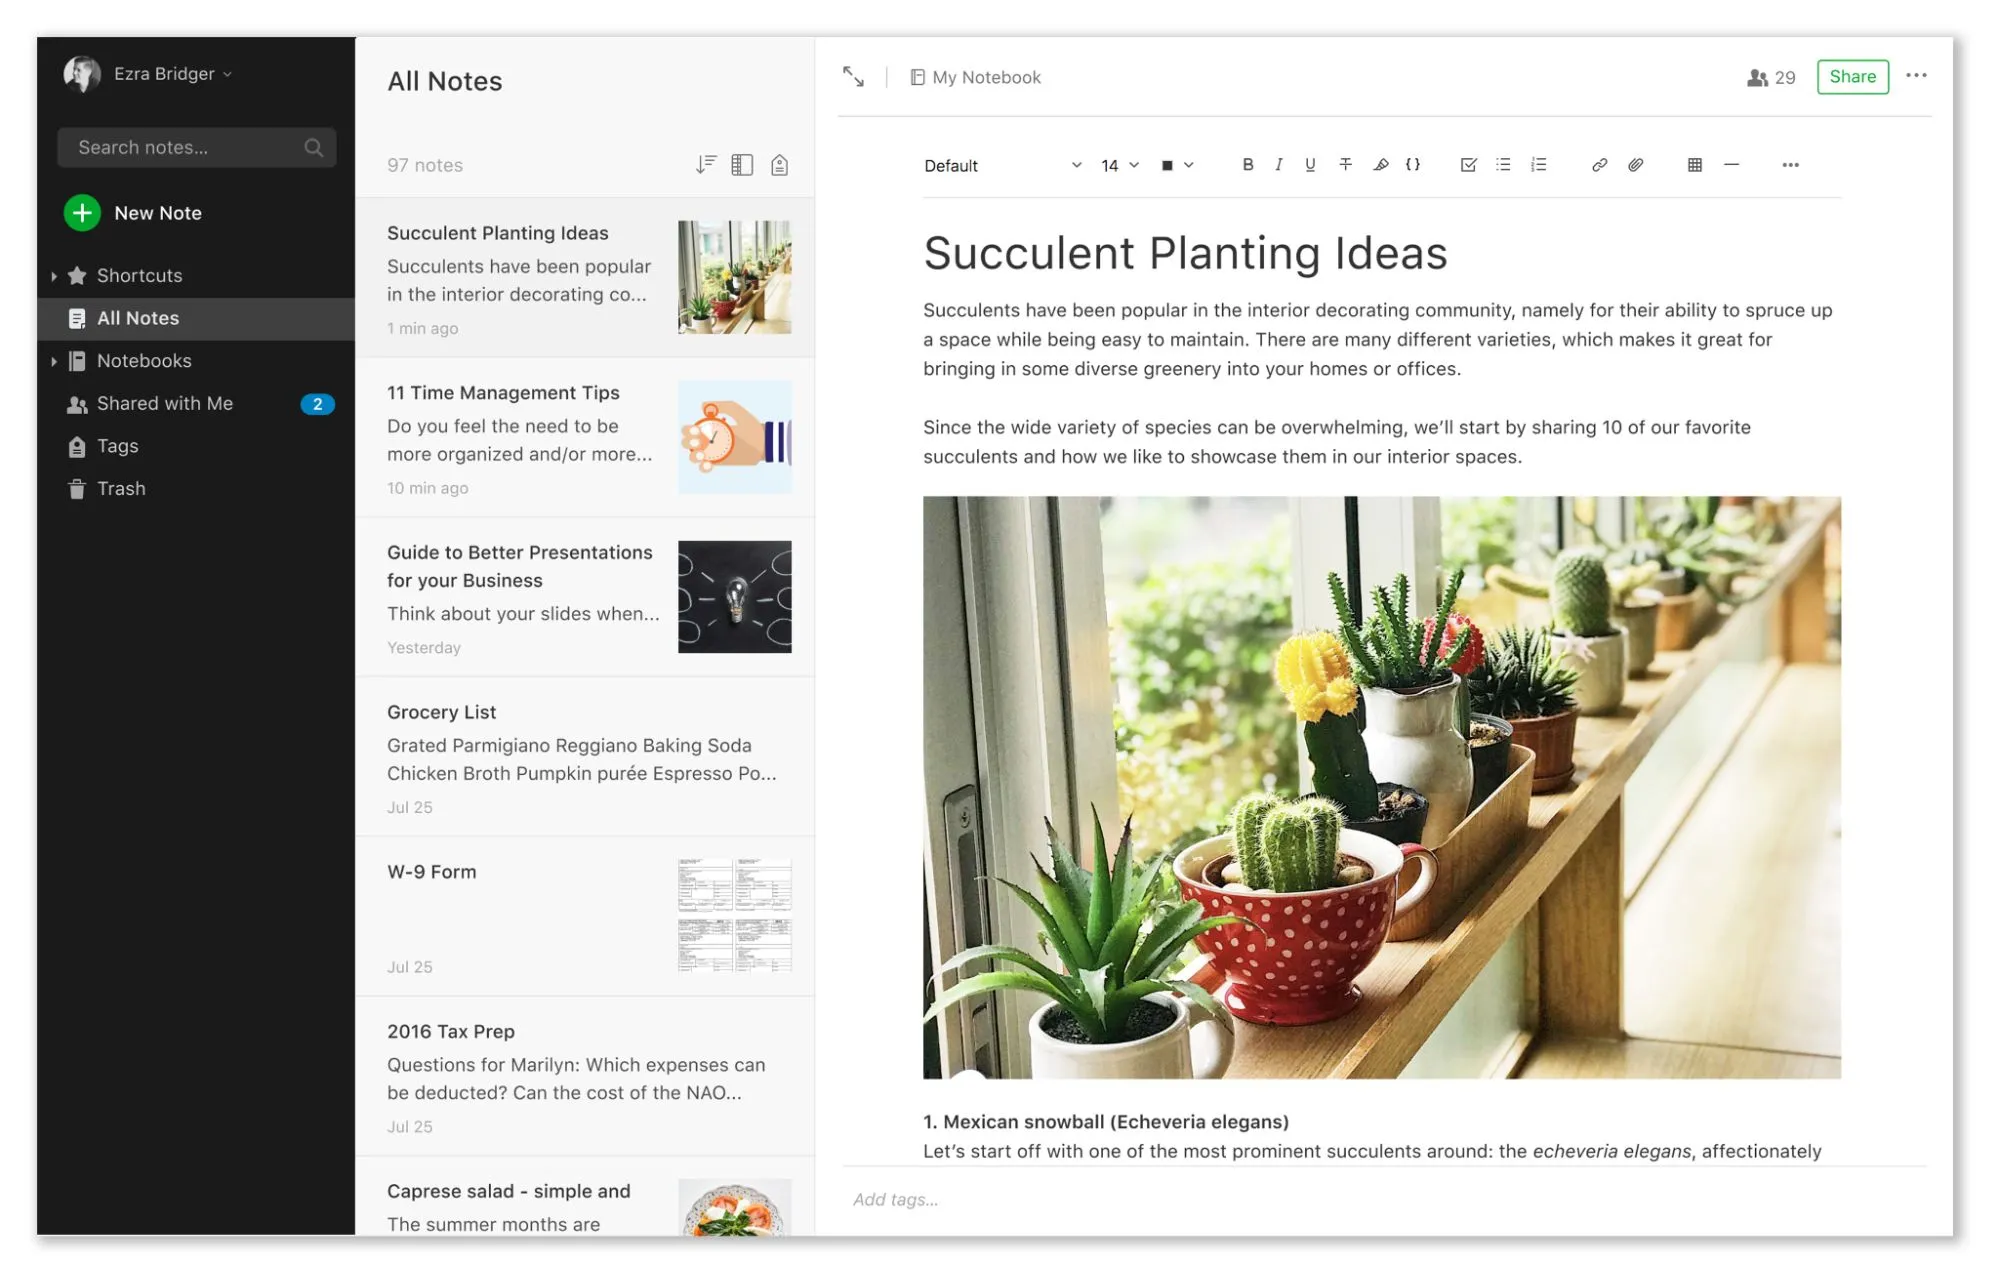The image size is (1999, 1275).
Task: Click the Insert Table icon
Action: click(1694, 165)
